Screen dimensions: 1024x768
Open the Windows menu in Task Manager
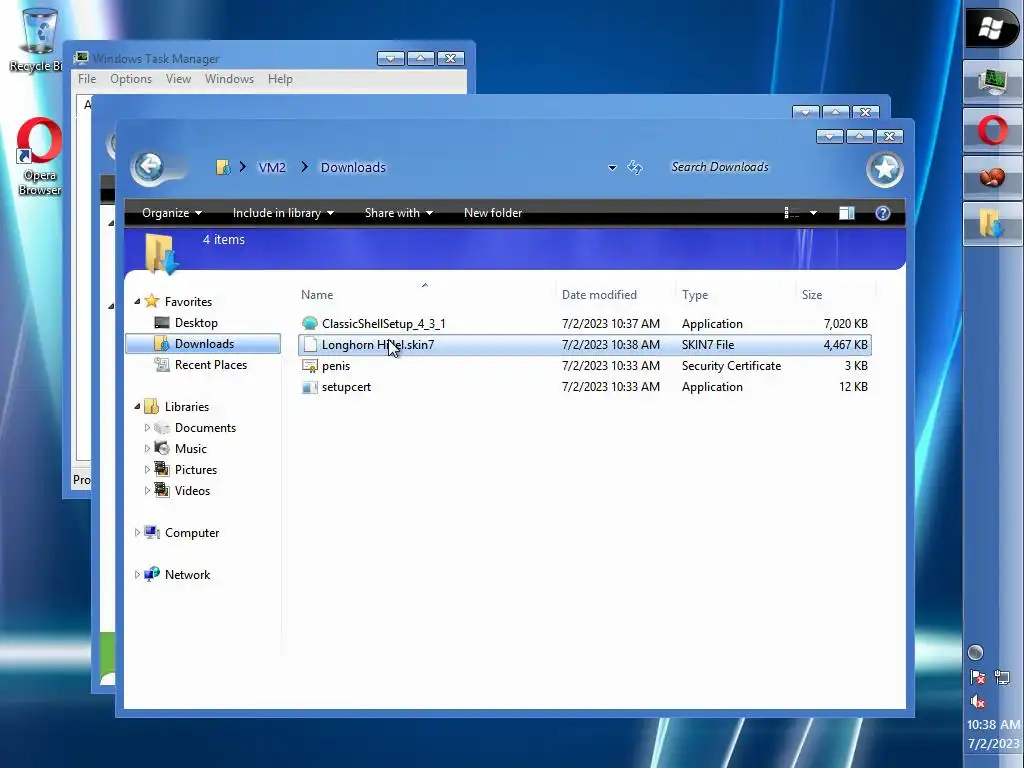(229, 79)
